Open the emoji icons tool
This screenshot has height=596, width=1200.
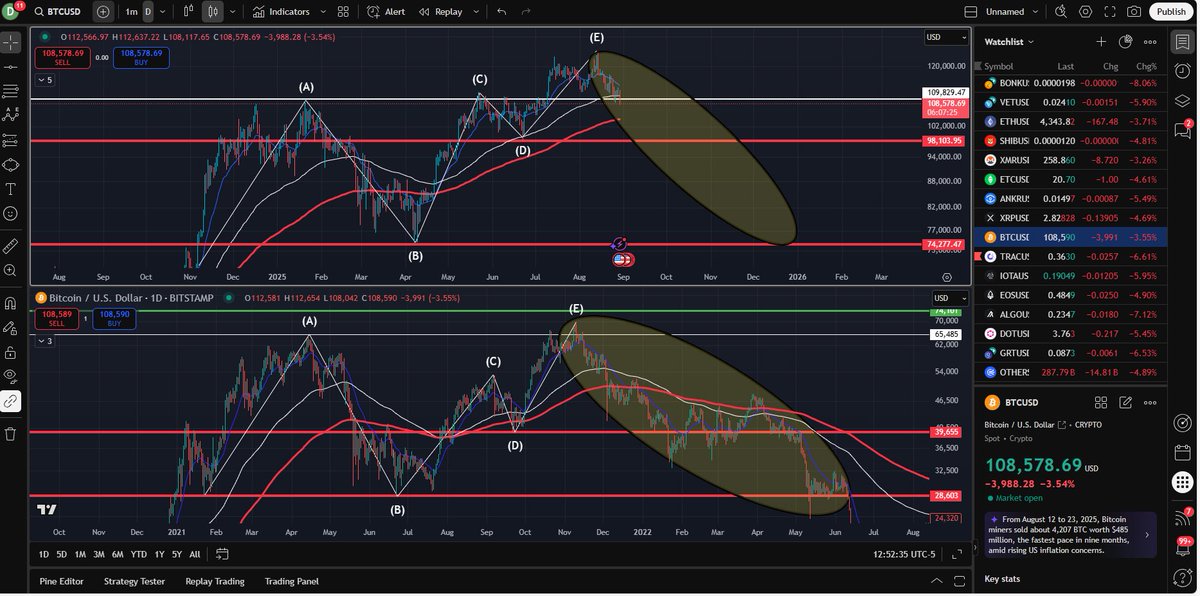[10, 213]
